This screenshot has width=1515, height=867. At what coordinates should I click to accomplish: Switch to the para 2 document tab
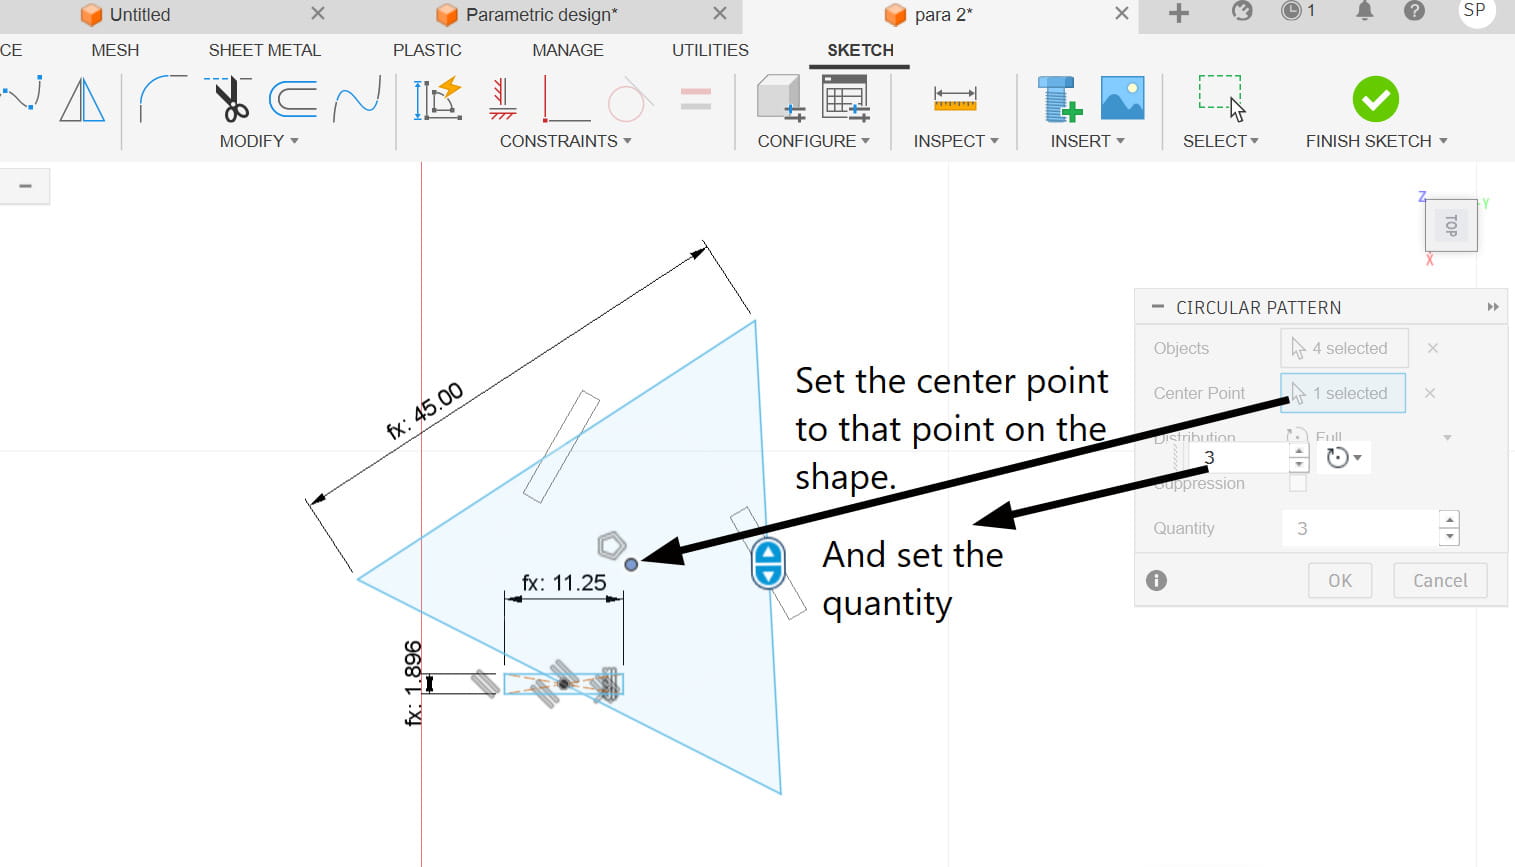(x=941, y=15)
